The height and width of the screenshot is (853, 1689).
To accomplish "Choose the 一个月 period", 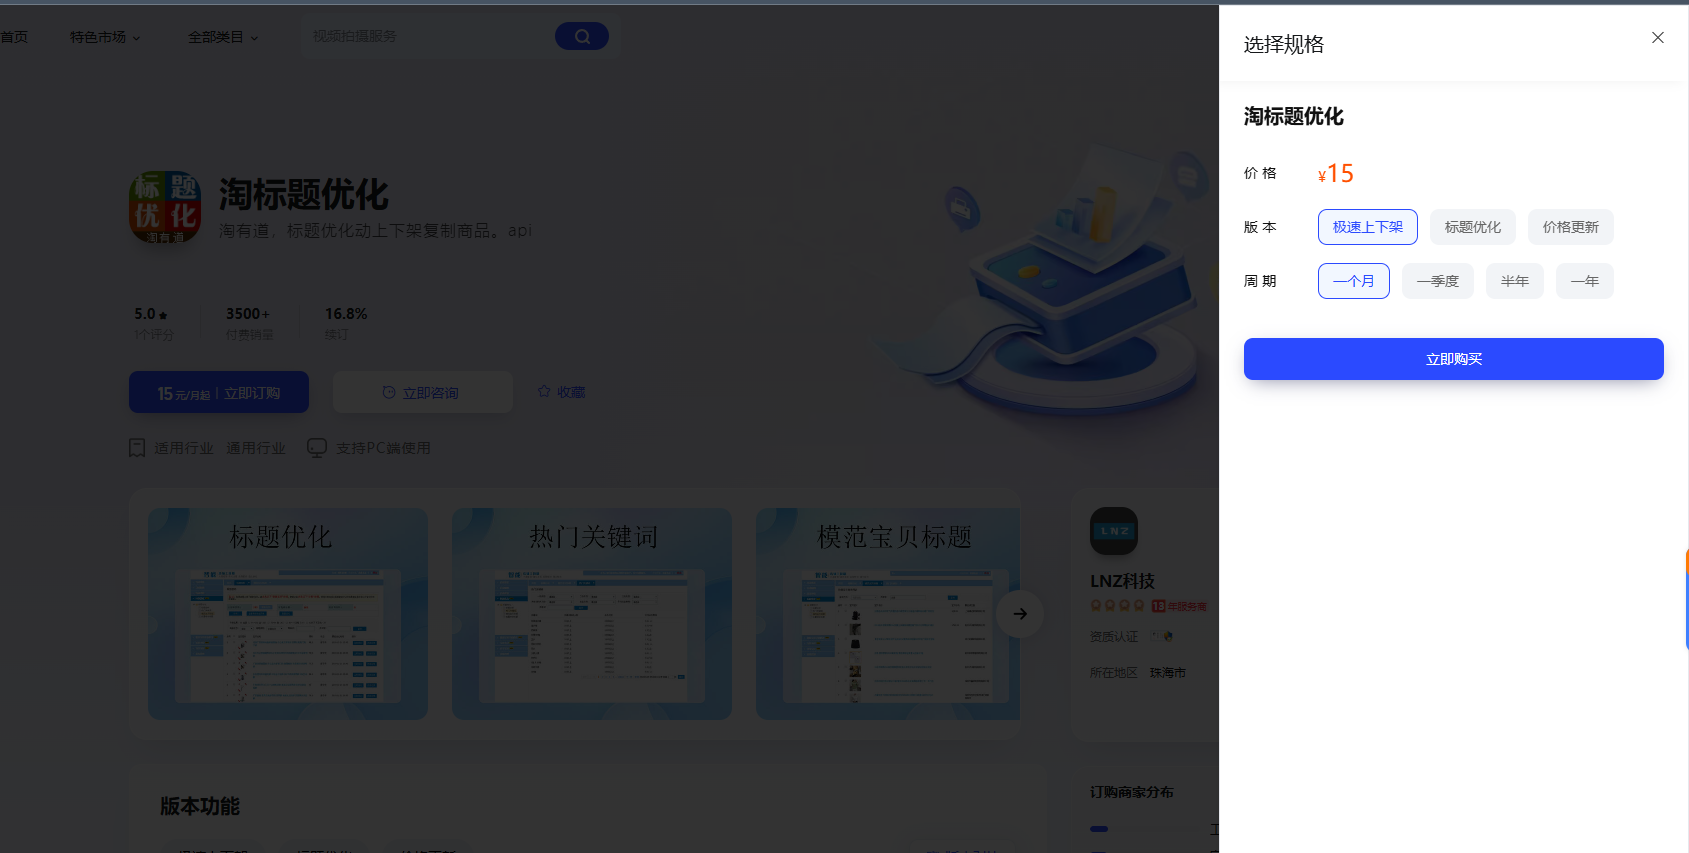I will click(1353, 281).
